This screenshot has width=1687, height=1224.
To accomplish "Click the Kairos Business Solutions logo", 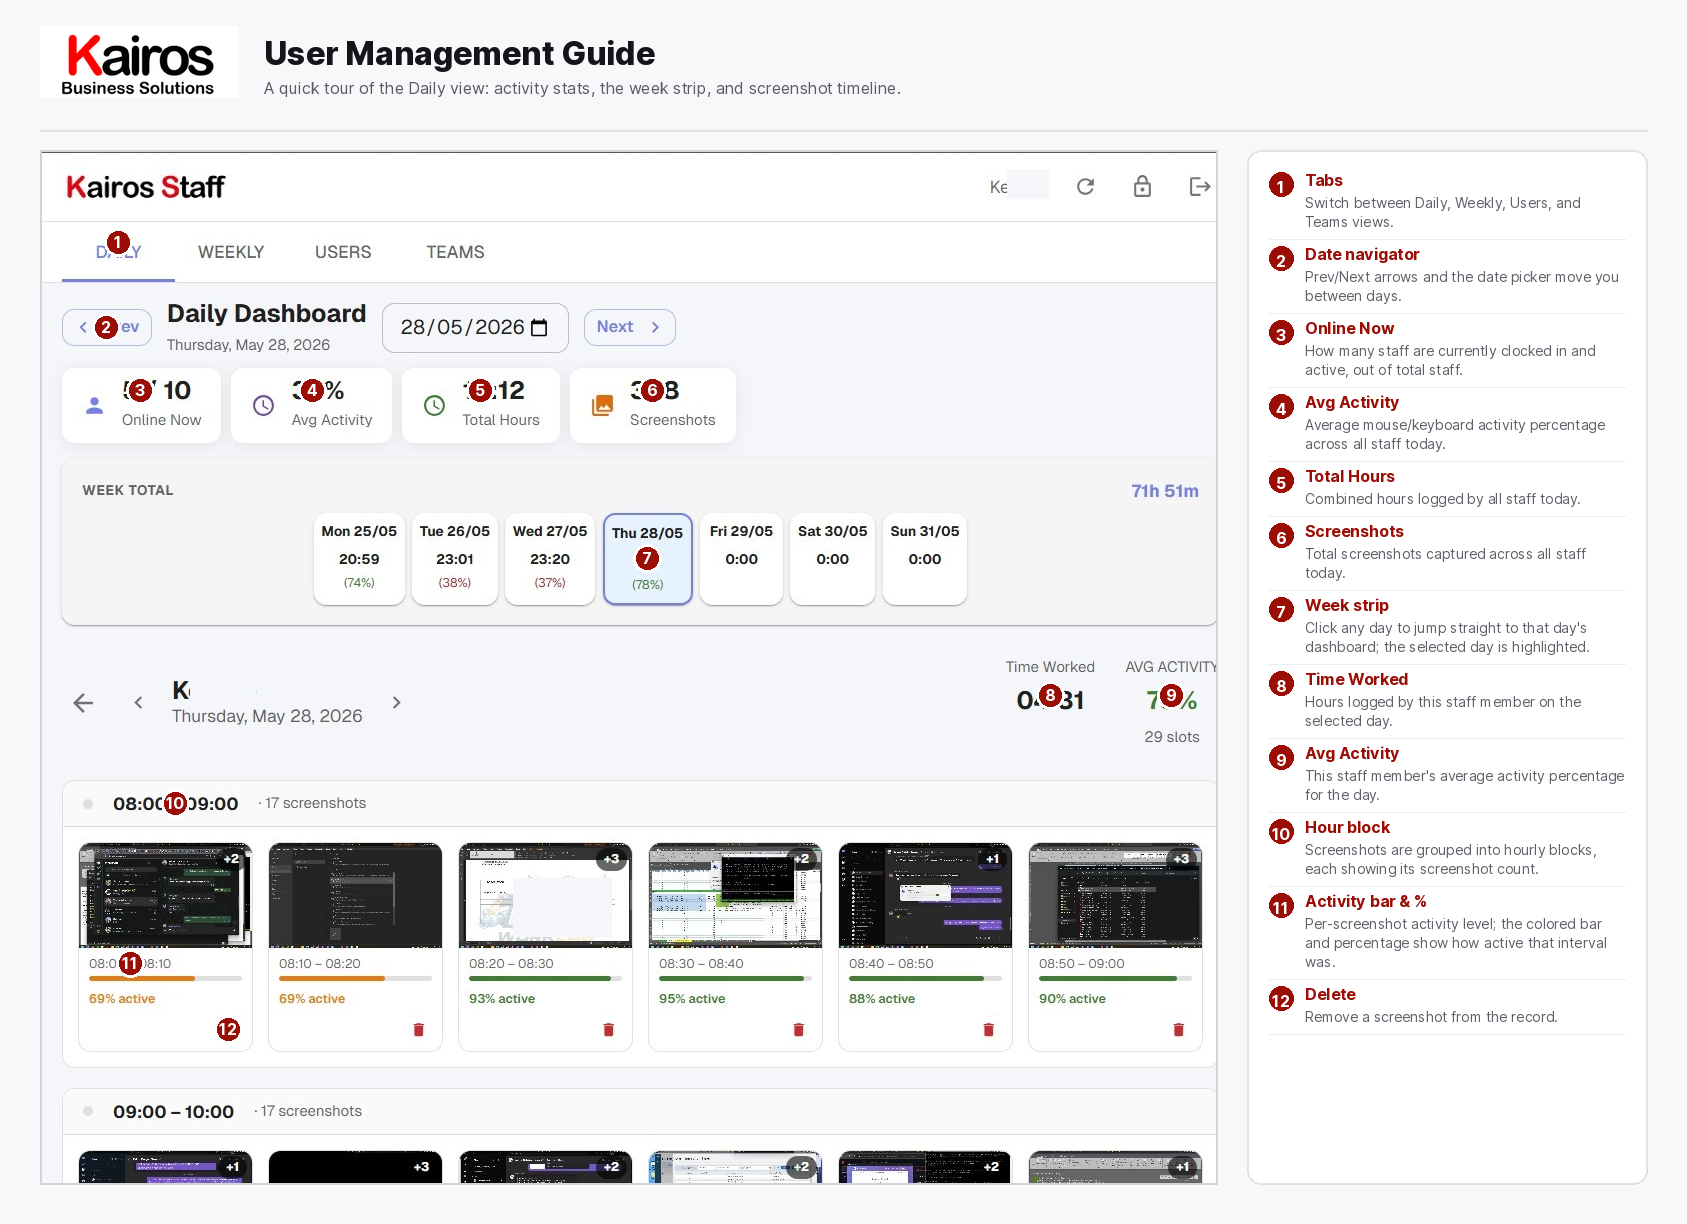I will tap(139, 62).
